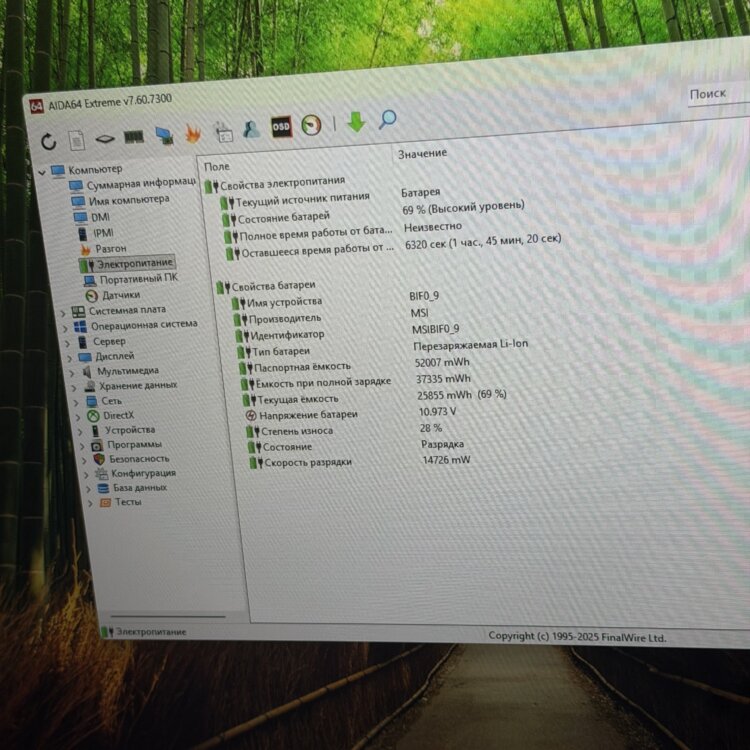Select Датчики in the sidebar tree
Image resolution: width=750 pixels, height=750 pixels.
click(x=120, y=295)
